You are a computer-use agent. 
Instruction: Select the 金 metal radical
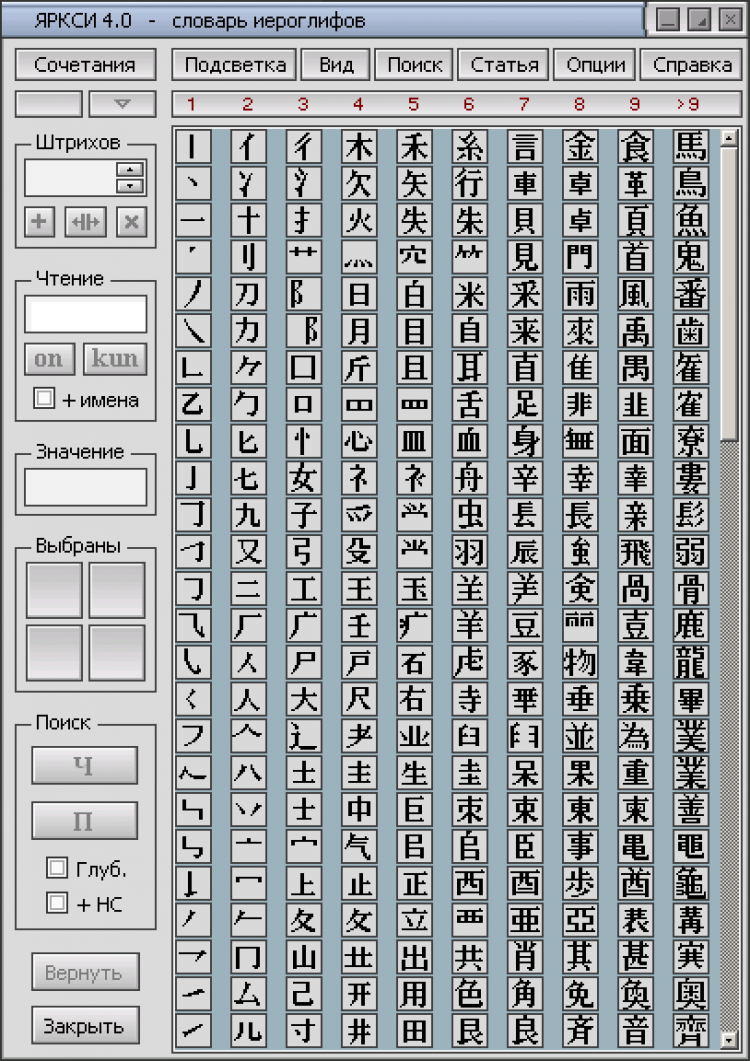click(x=580, y=147)
